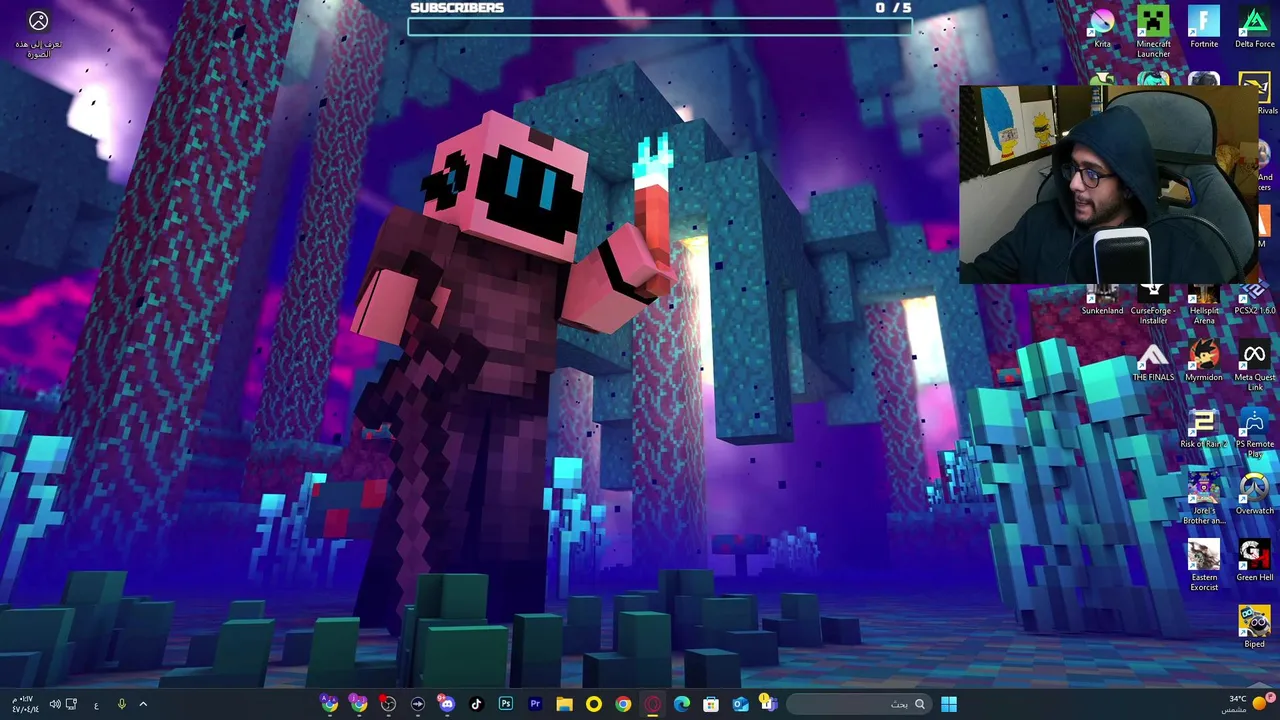
Task: Open the Krita desktop shortcut
Action: 1102,28
